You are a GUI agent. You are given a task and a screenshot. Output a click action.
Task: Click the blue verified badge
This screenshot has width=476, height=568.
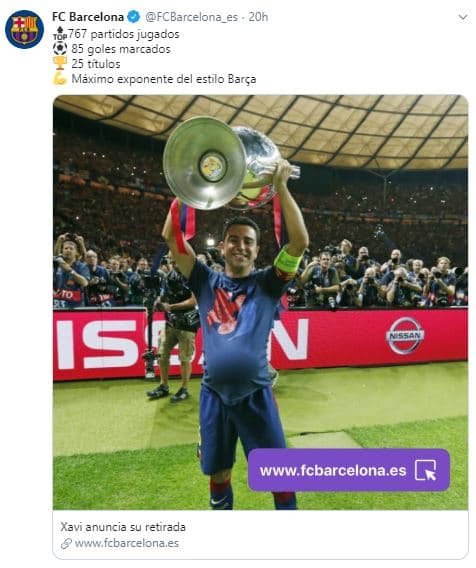pos(133,17)
